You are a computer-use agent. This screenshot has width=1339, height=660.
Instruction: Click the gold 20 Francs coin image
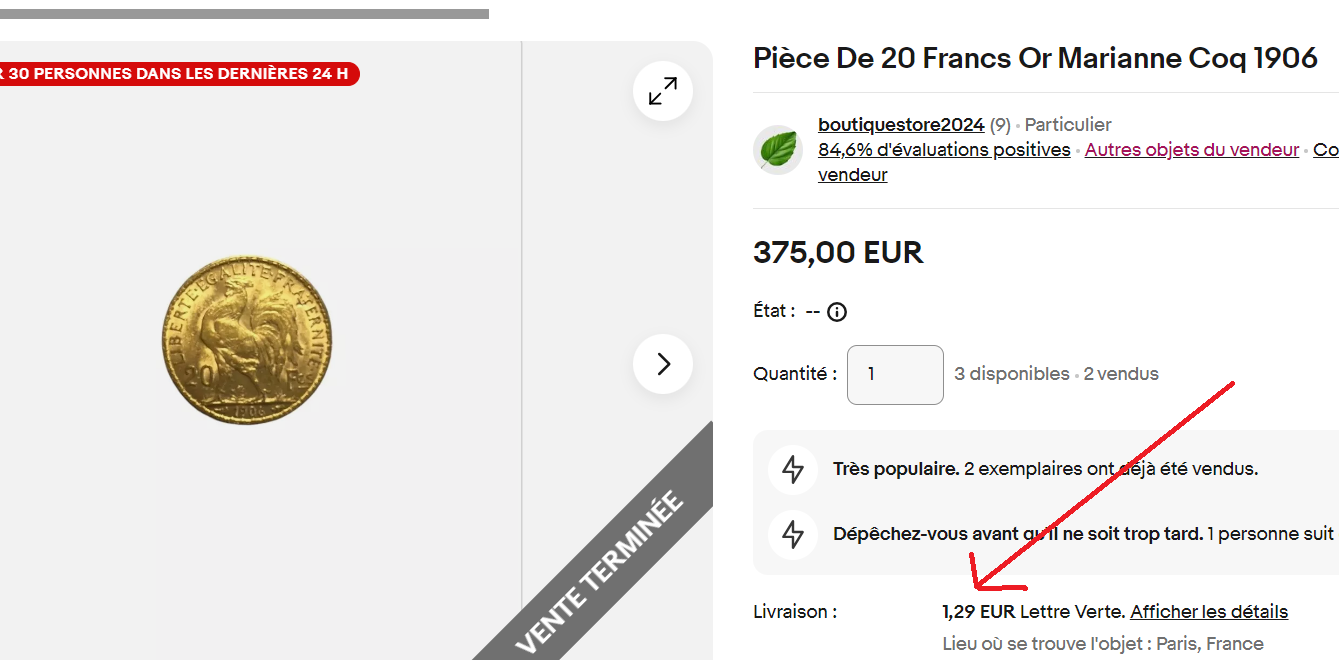point(247,340)
